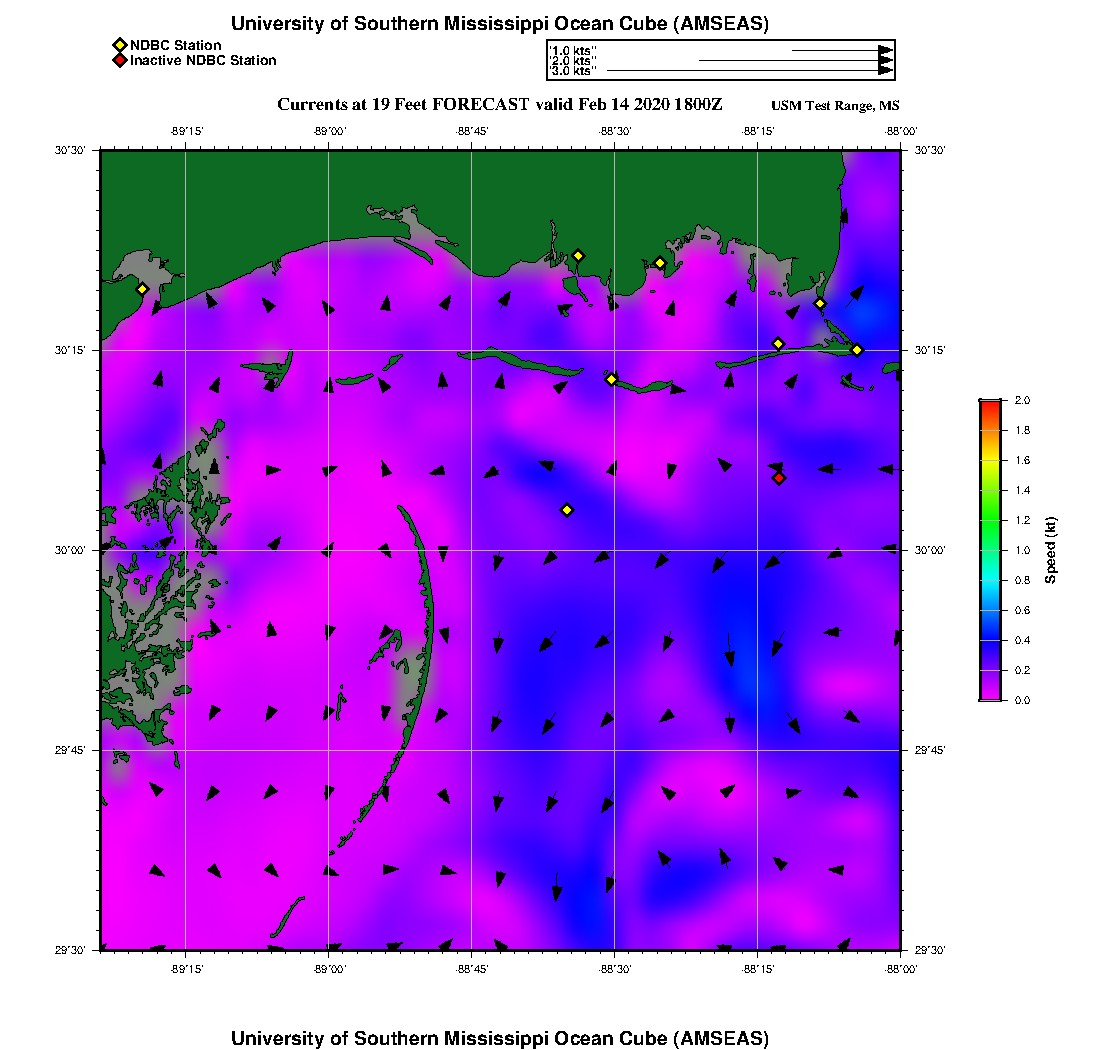Click yellow station marker in open water near 30°00'

pos(567,510)
